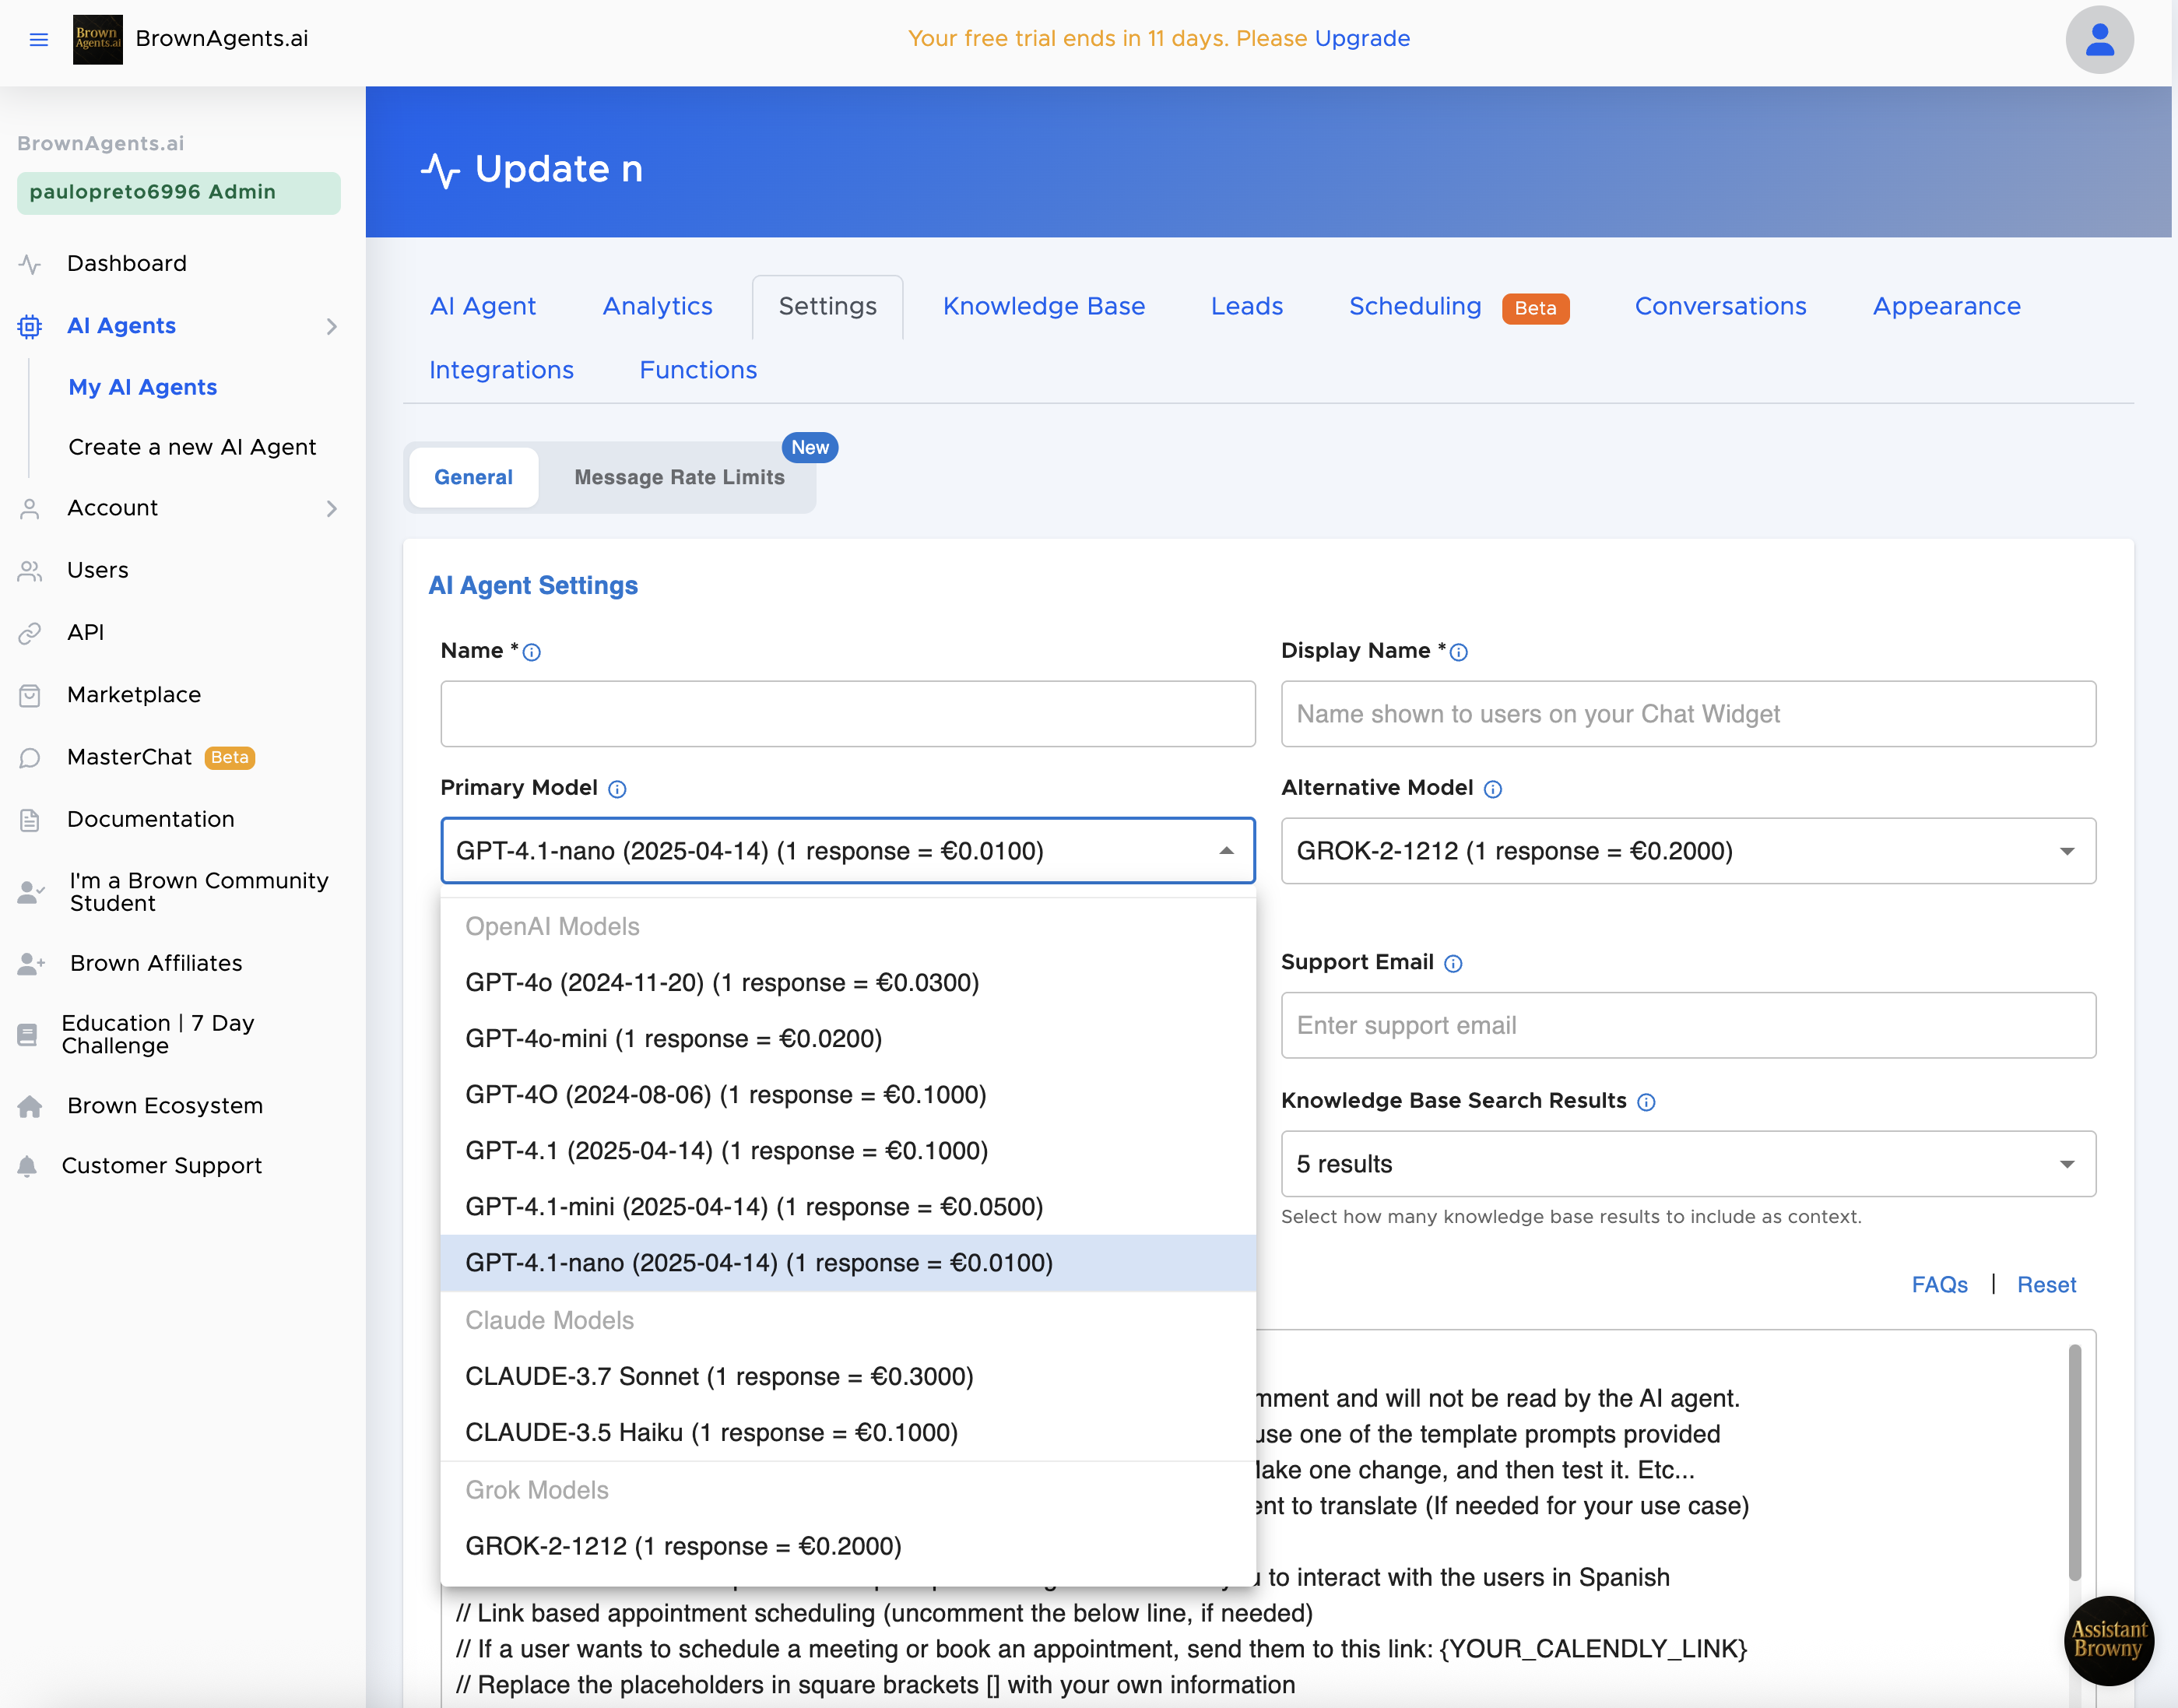Click the Primary Model info icon
The height and width of the screenshot is (1708, 2178).
pos(617,789)
